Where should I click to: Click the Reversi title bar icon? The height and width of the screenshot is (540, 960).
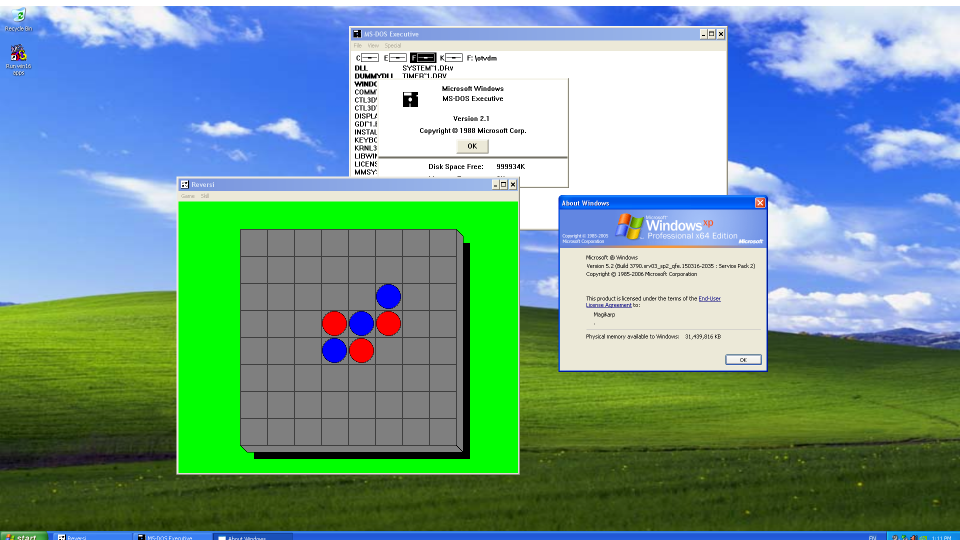[x=184, y=184]
